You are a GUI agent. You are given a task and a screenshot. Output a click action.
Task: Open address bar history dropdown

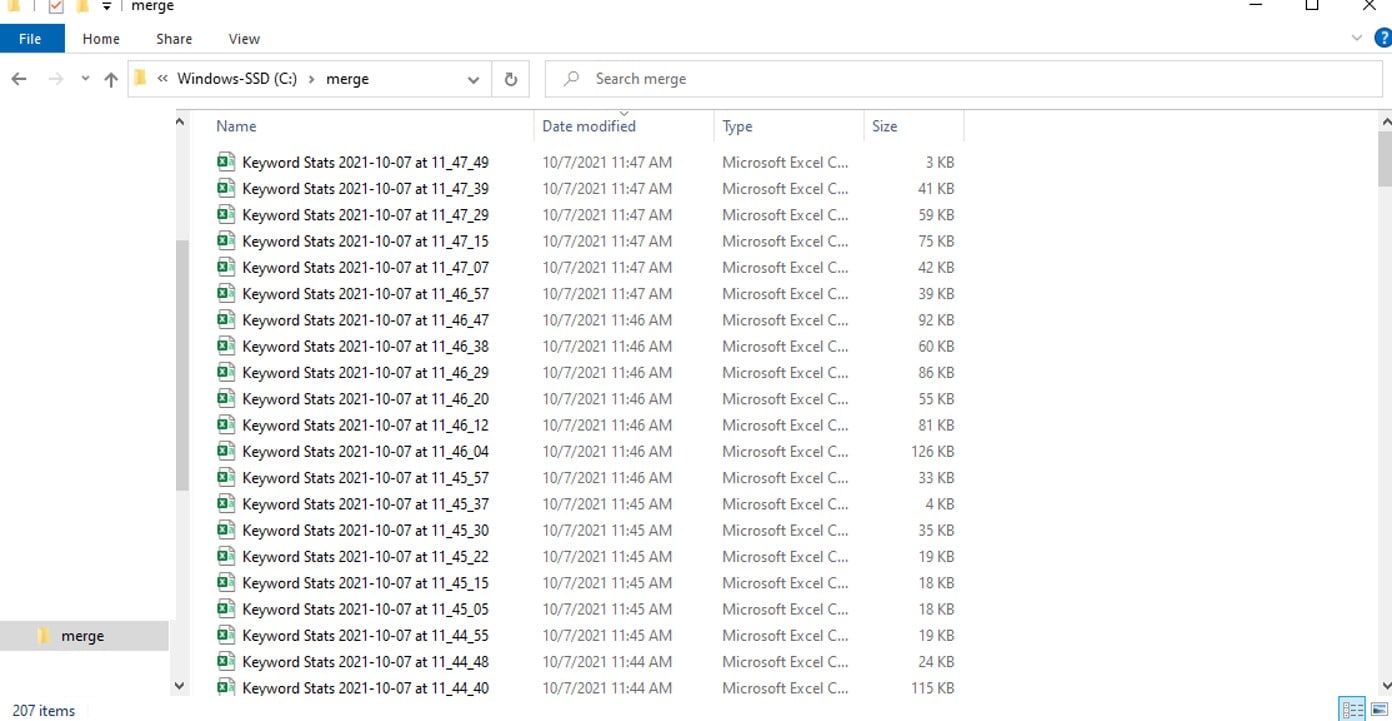click(473, 79)
